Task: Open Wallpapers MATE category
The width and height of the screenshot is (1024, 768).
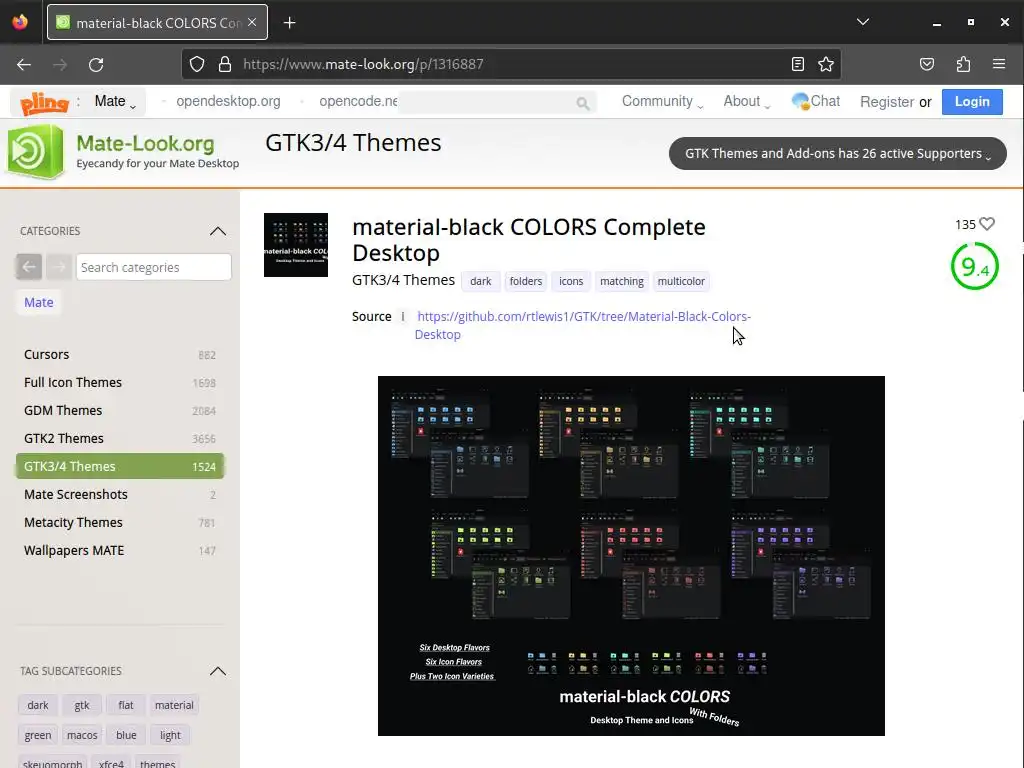Action: click(x=120, y=551)
